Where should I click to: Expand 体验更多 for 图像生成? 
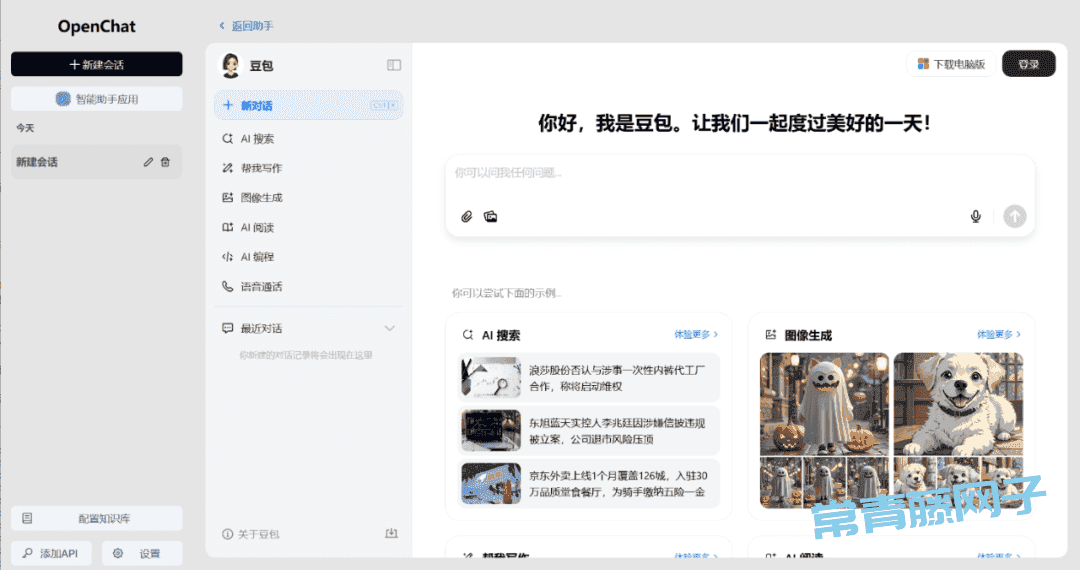[x=999, y=335]
